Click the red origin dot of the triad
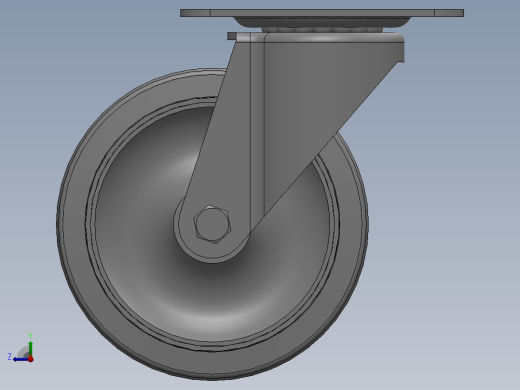Image resolution: width=520 pixels, height=390 pixels. (31, 359)
